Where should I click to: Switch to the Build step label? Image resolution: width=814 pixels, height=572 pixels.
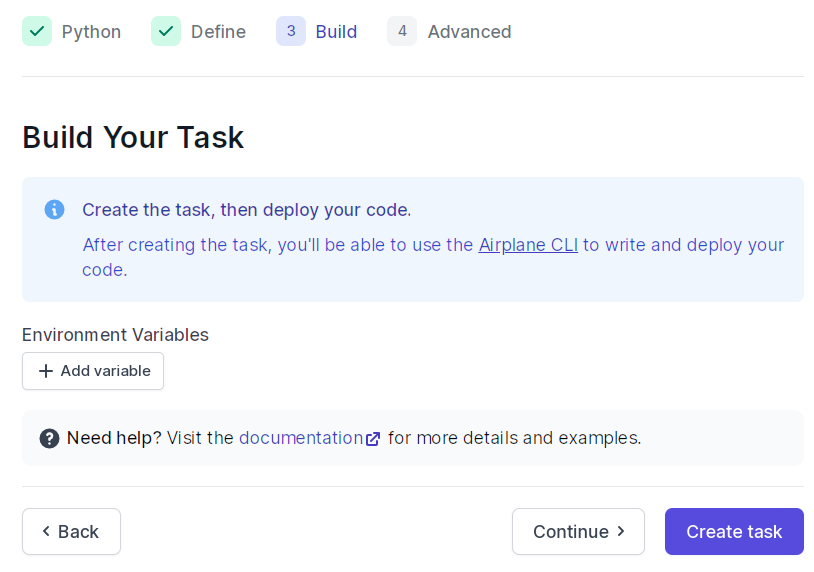coord(336,32)
